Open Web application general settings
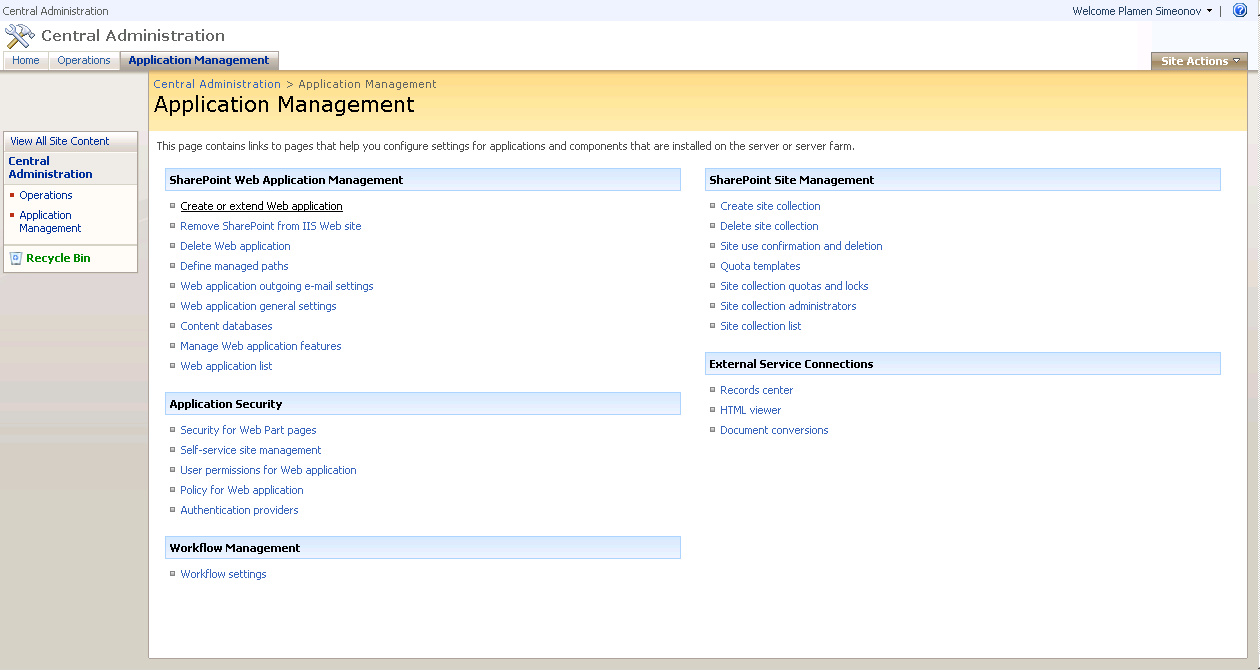The width and height of the screenshot is (1260, 670). tap(258, 306)
